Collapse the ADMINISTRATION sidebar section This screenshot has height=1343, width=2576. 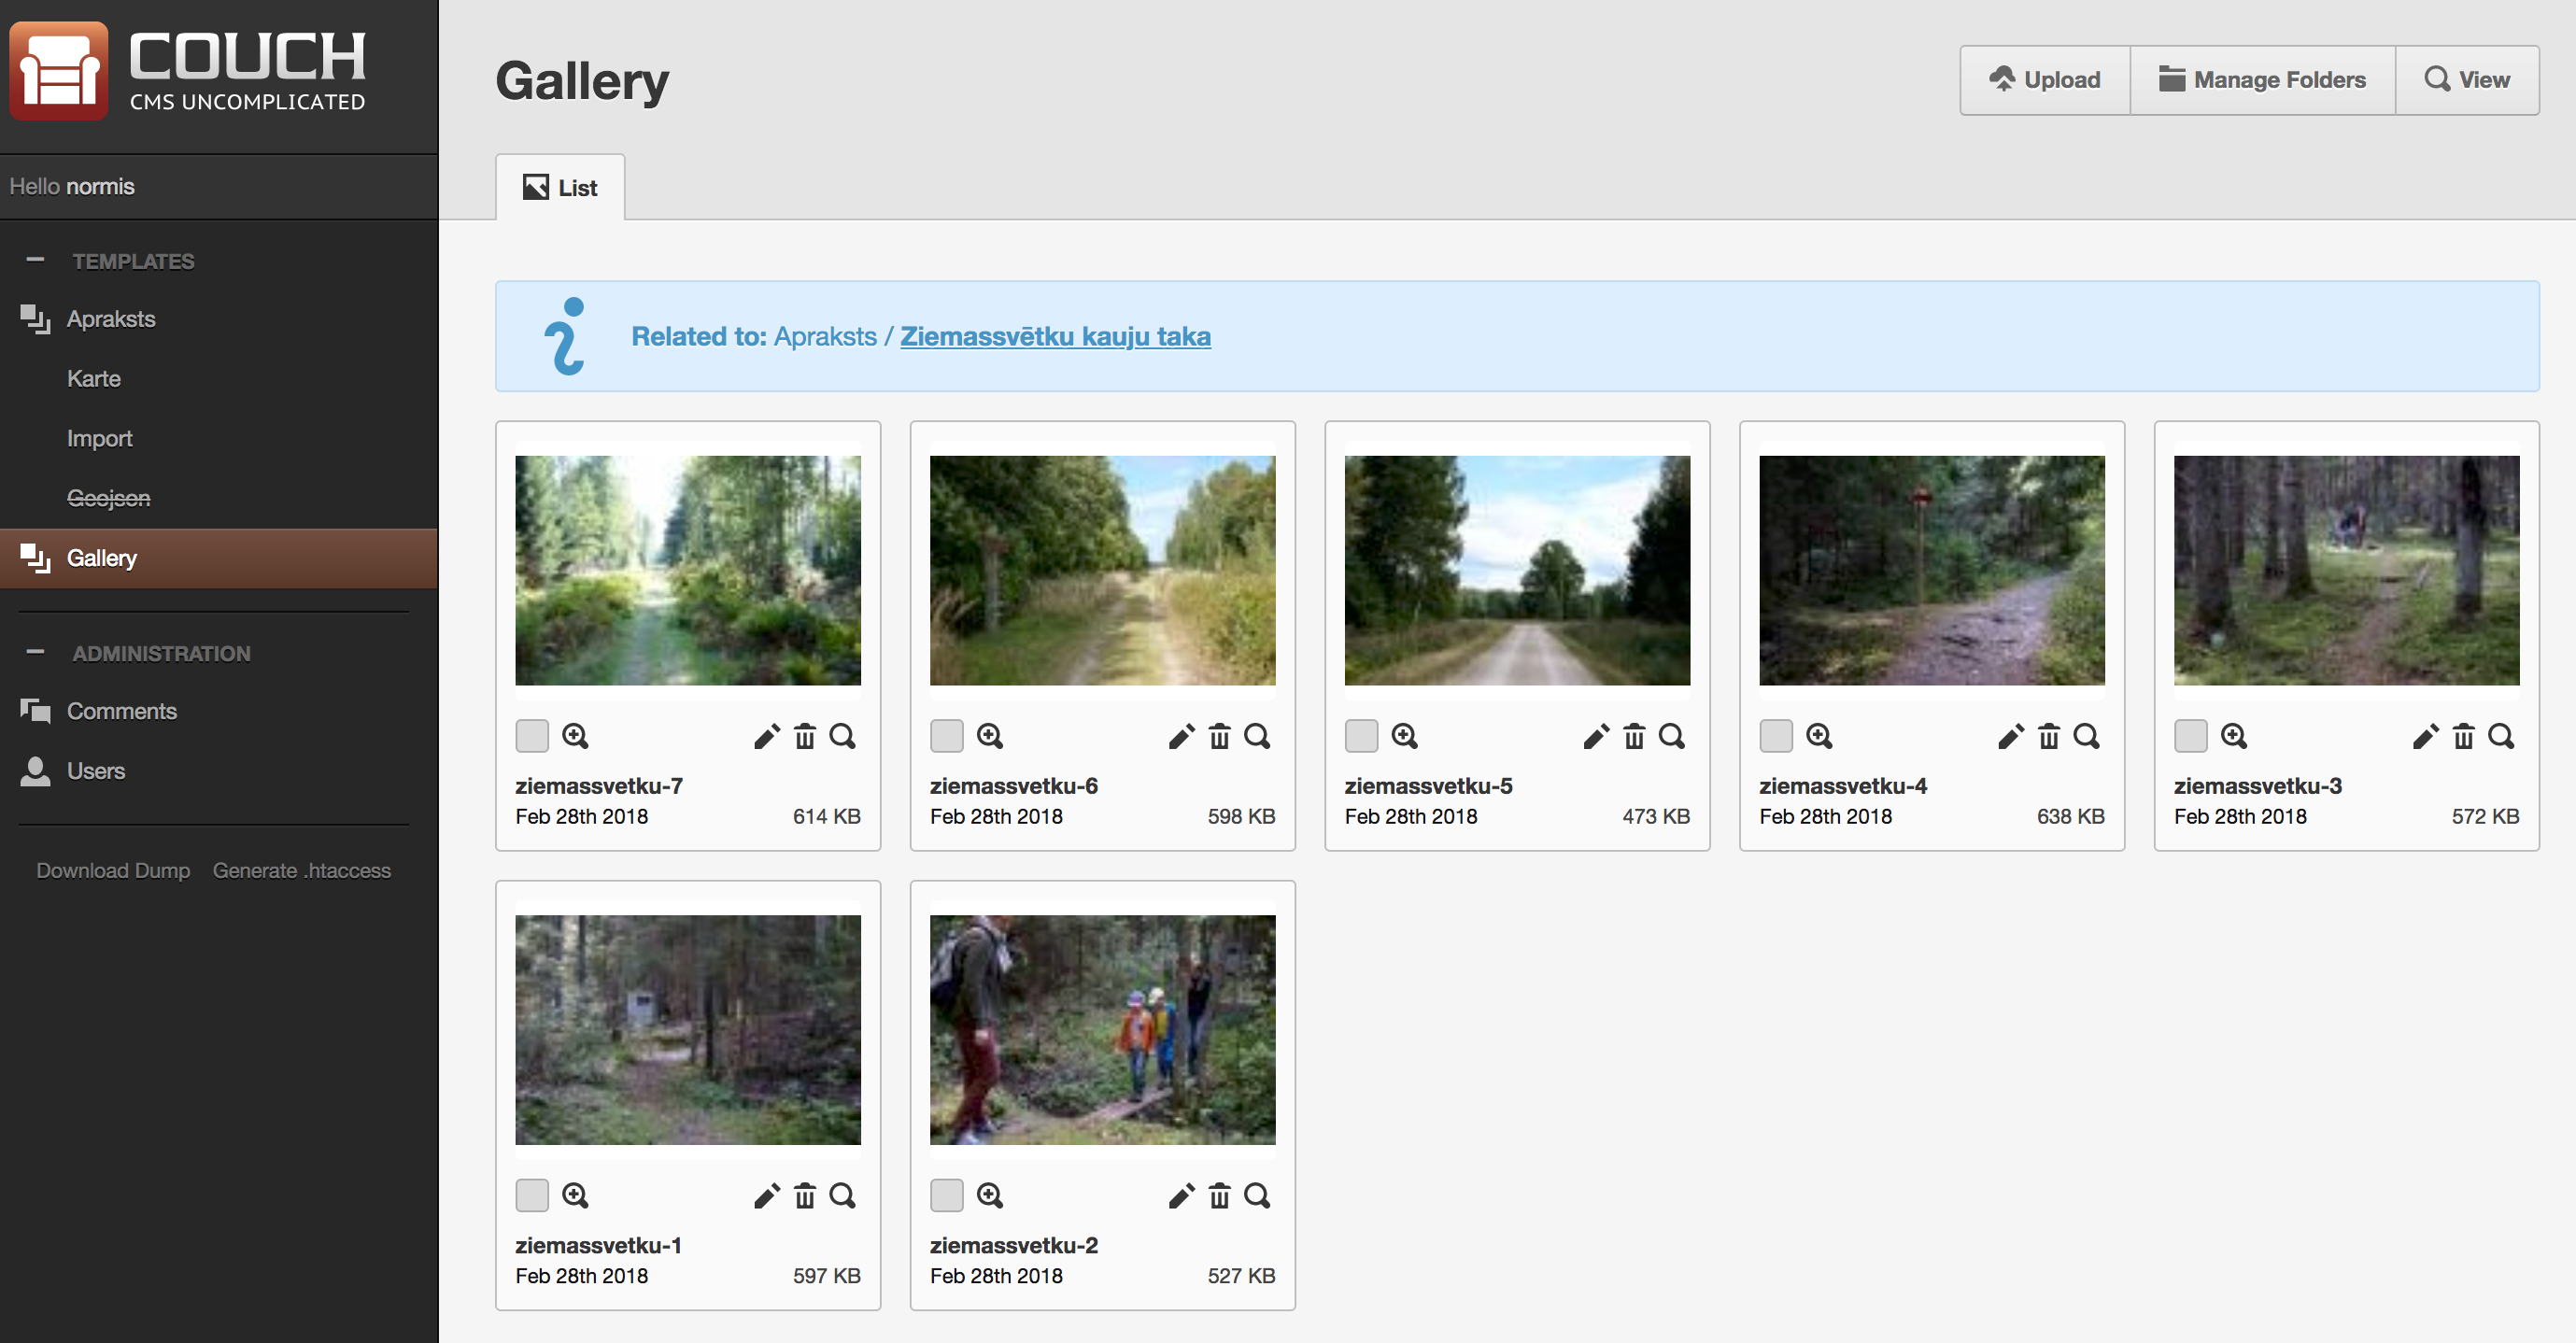click(35, 652)
